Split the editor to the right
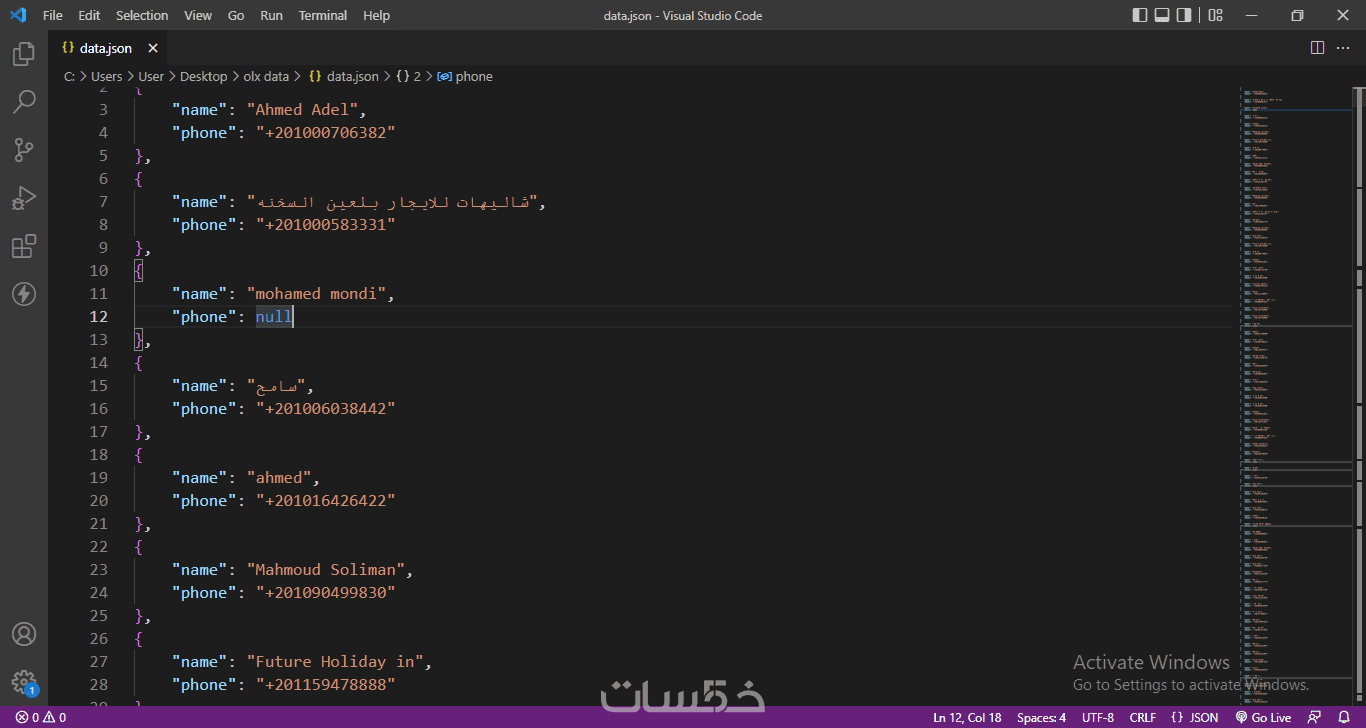The image size is (1366, 728). (x=1317, y=48)
